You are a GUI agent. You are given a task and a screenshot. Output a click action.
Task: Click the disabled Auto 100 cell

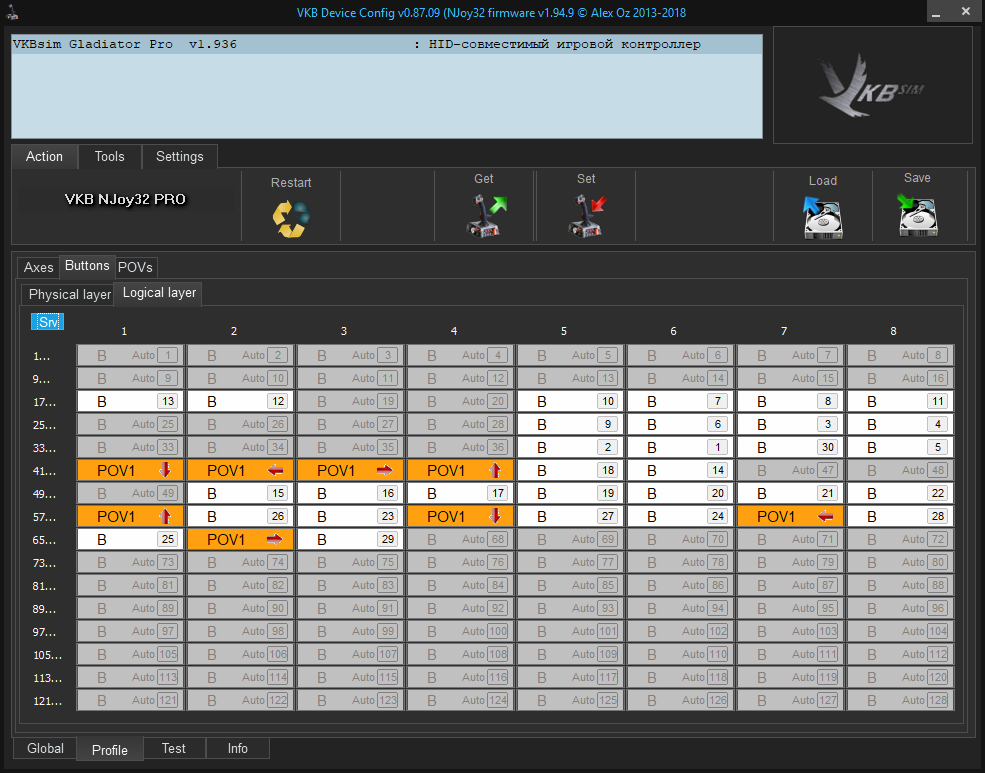pos(460,631)
